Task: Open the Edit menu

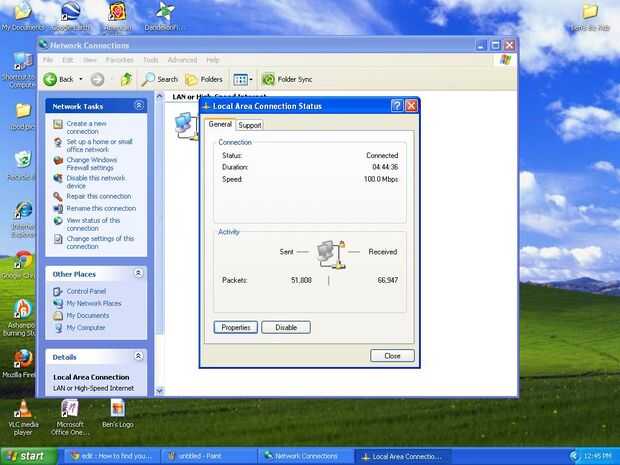Action: pos(68,60)
